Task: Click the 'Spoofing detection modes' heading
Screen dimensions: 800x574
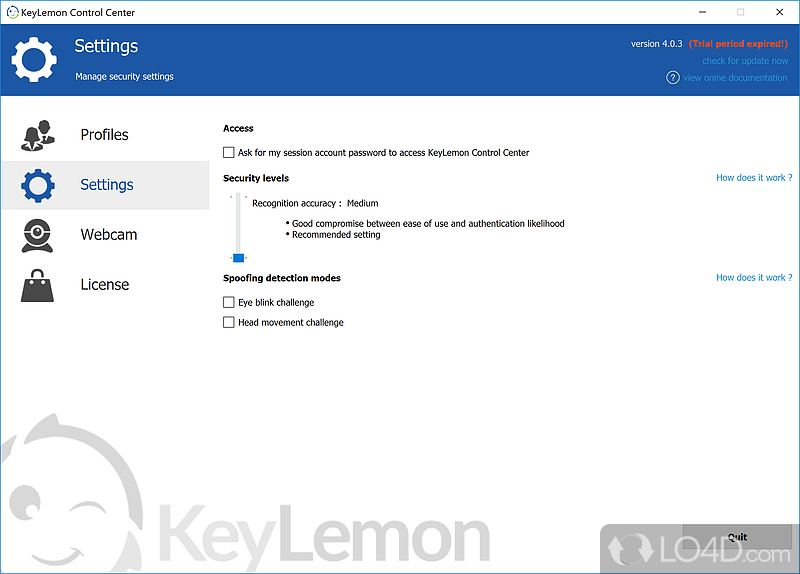Action: click(282, 278)
